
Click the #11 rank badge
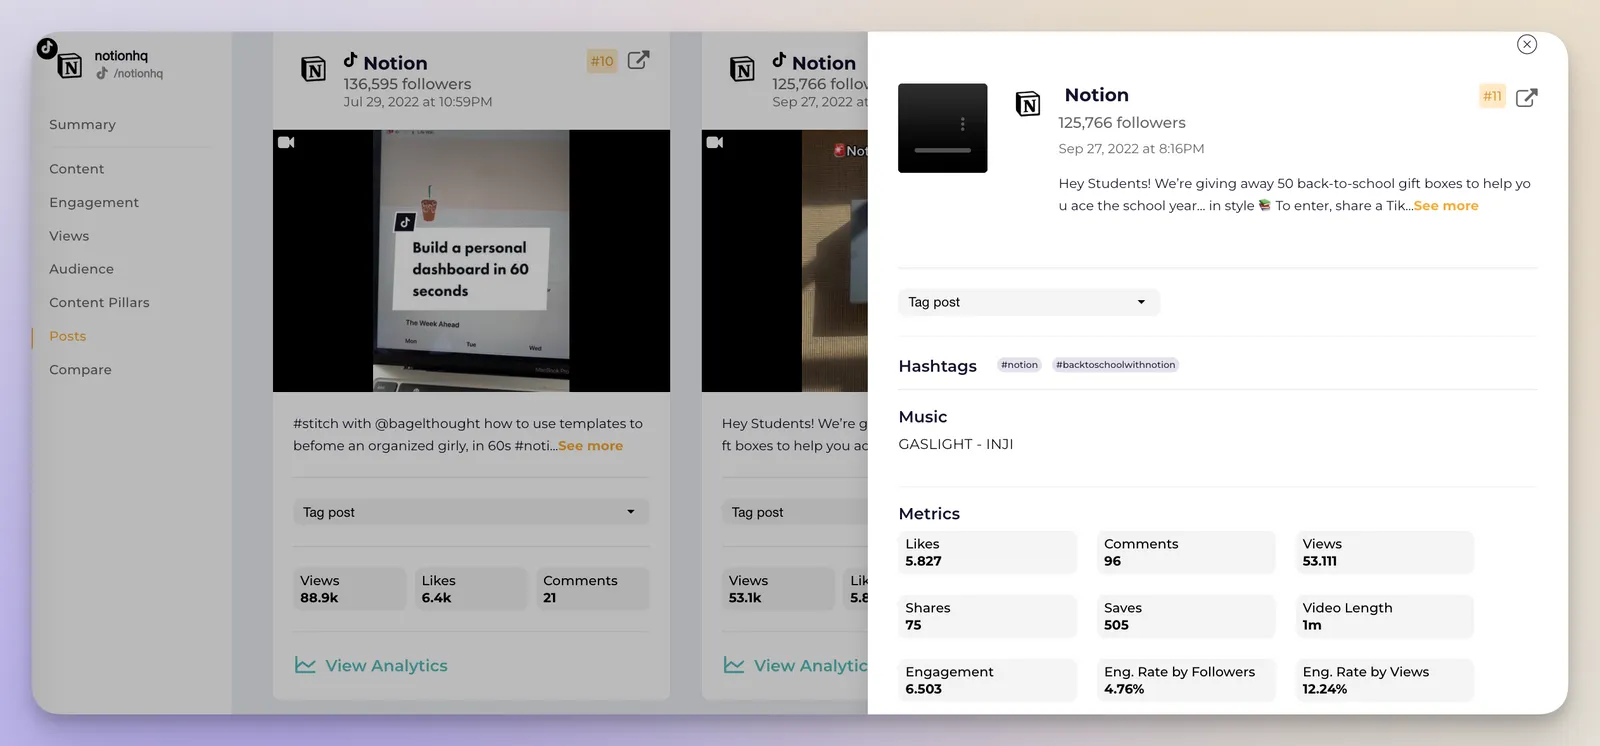click(1492, 96)
